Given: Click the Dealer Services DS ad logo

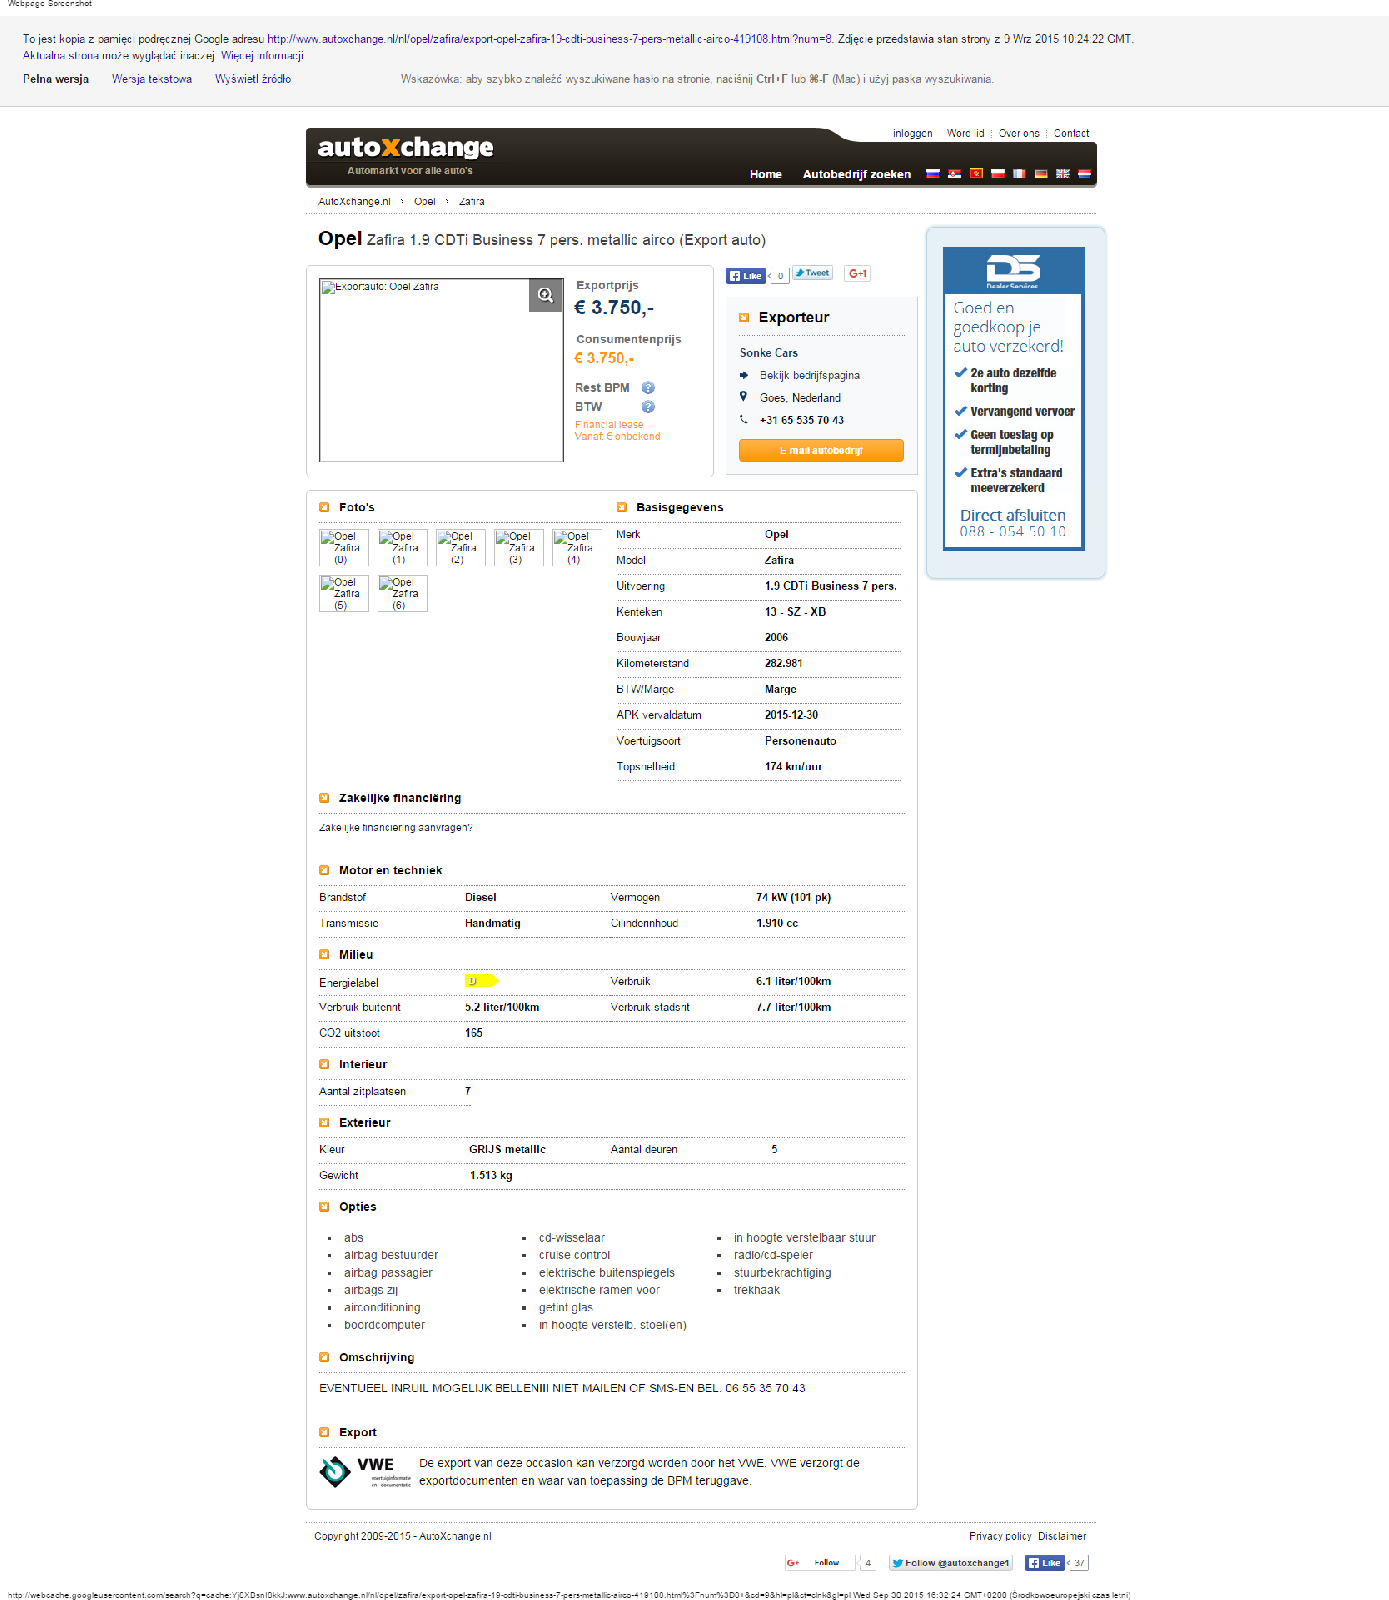Looking at the screenshot, I should 1013,270.
